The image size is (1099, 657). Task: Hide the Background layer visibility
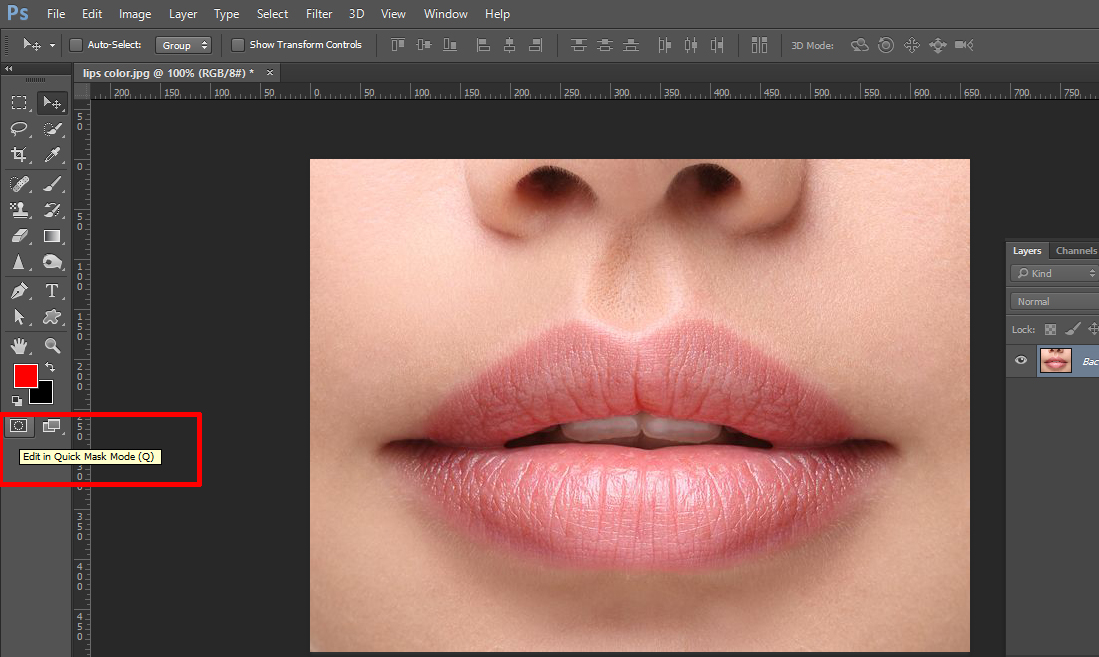click(x=1020, y=360)
